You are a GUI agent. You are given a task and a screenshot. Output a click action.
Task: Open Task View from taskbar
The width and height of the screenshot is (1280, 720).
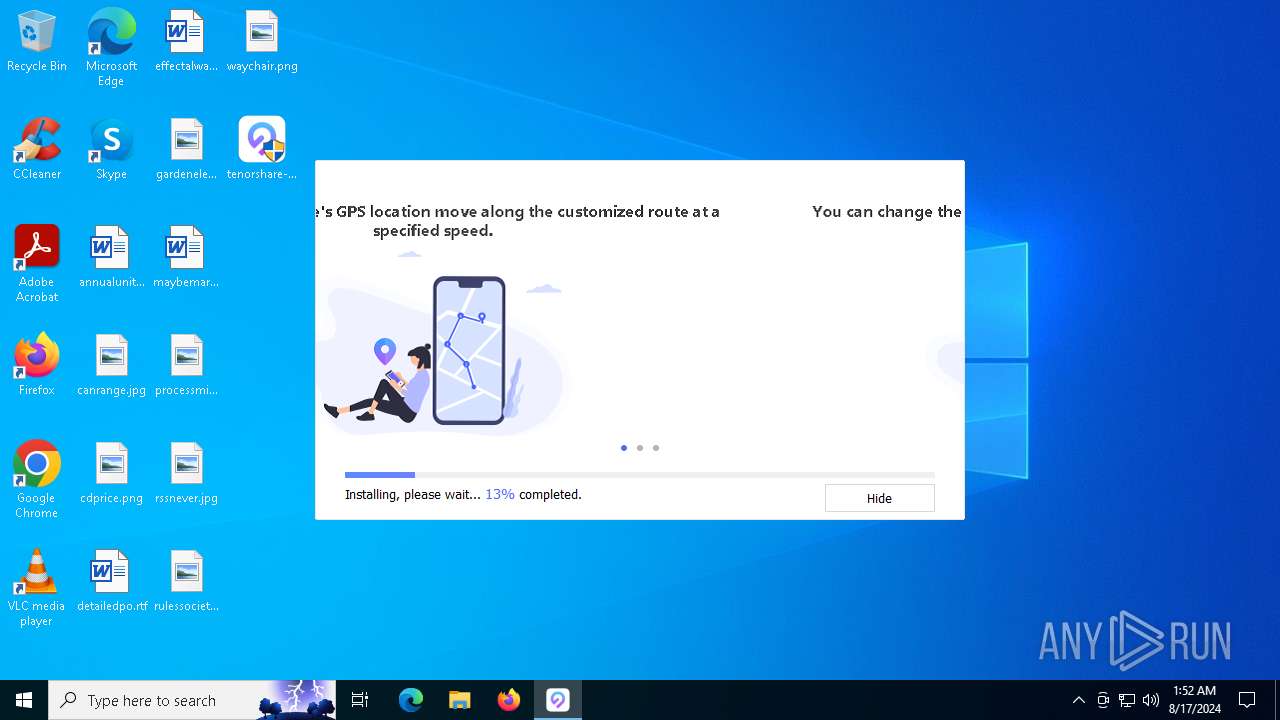click(x=360, y=700)
